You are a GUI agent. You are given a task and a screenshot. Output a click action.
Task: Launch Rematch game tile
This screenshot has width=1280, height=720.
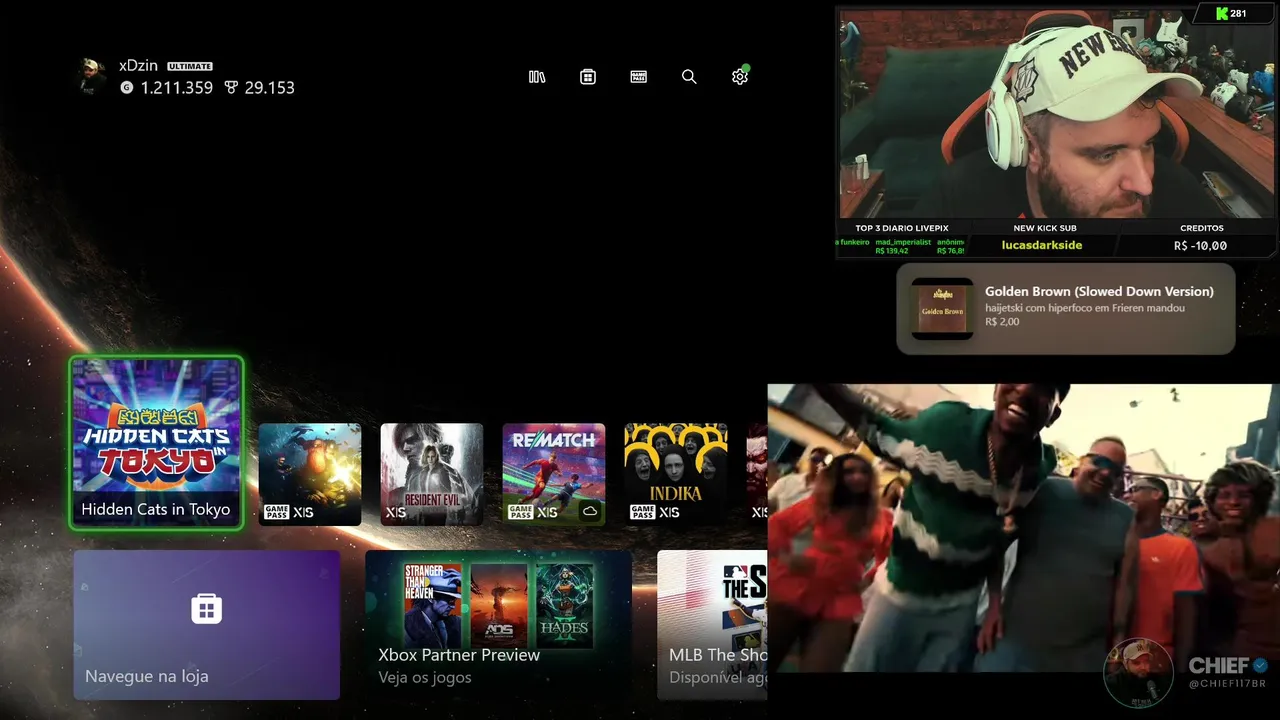(554, 474)
